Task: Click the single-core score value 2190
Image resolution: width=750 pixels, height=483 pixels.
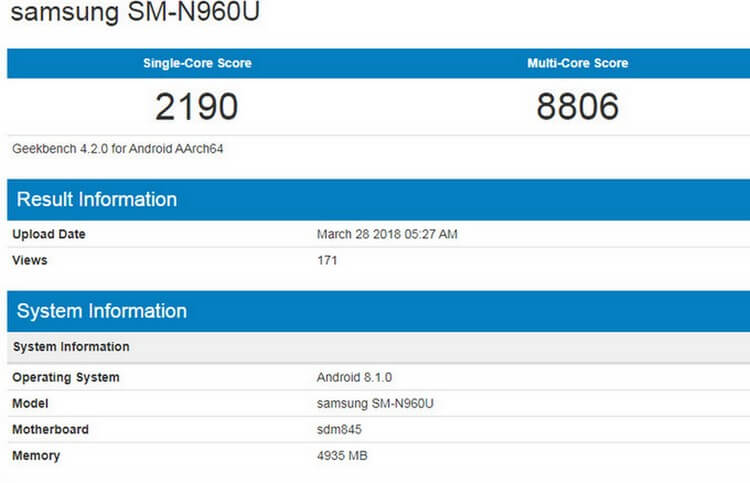Action: [x=197, y=106]
